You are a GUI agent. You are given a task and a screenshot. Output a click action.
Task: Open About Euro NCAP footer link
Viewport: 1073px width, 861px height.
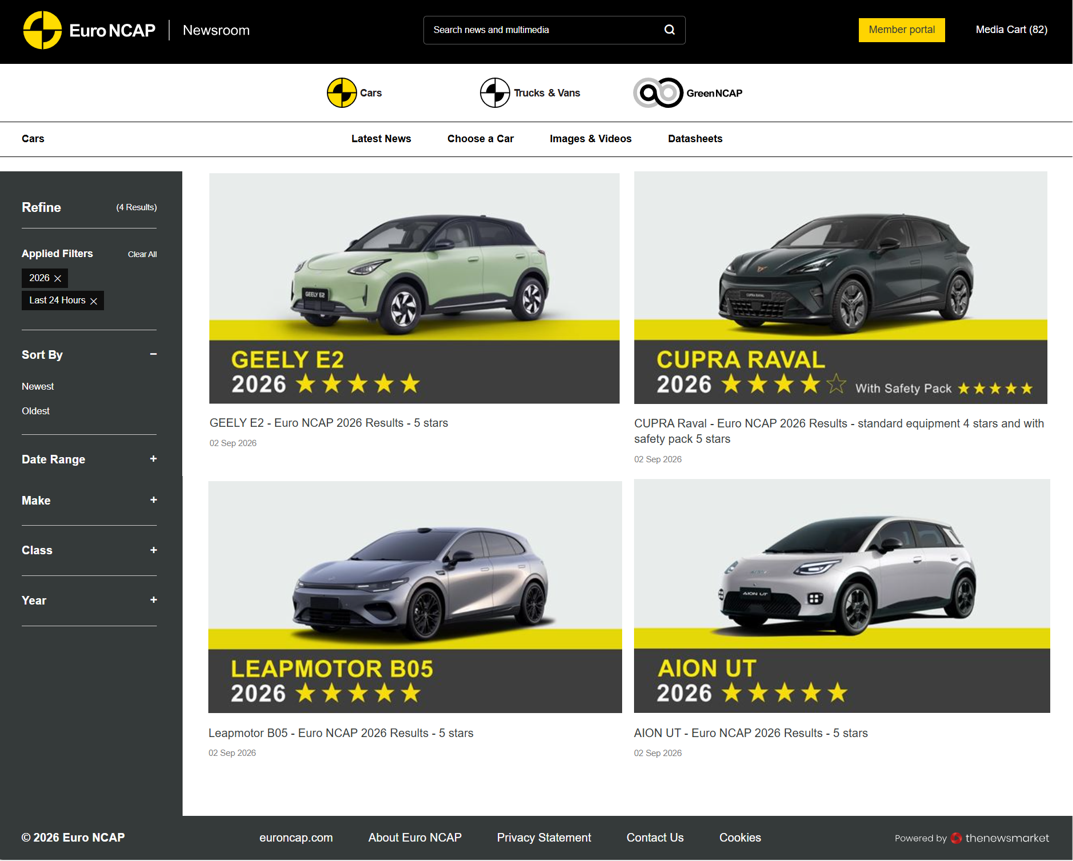[415, 838]
